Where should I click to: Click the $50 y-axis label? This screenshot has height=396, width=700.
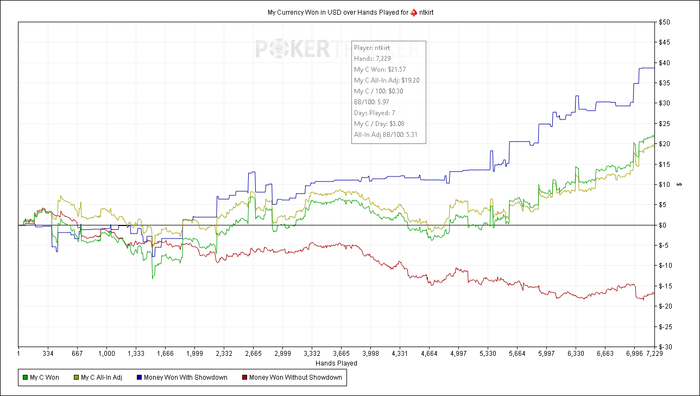point(664,22)
